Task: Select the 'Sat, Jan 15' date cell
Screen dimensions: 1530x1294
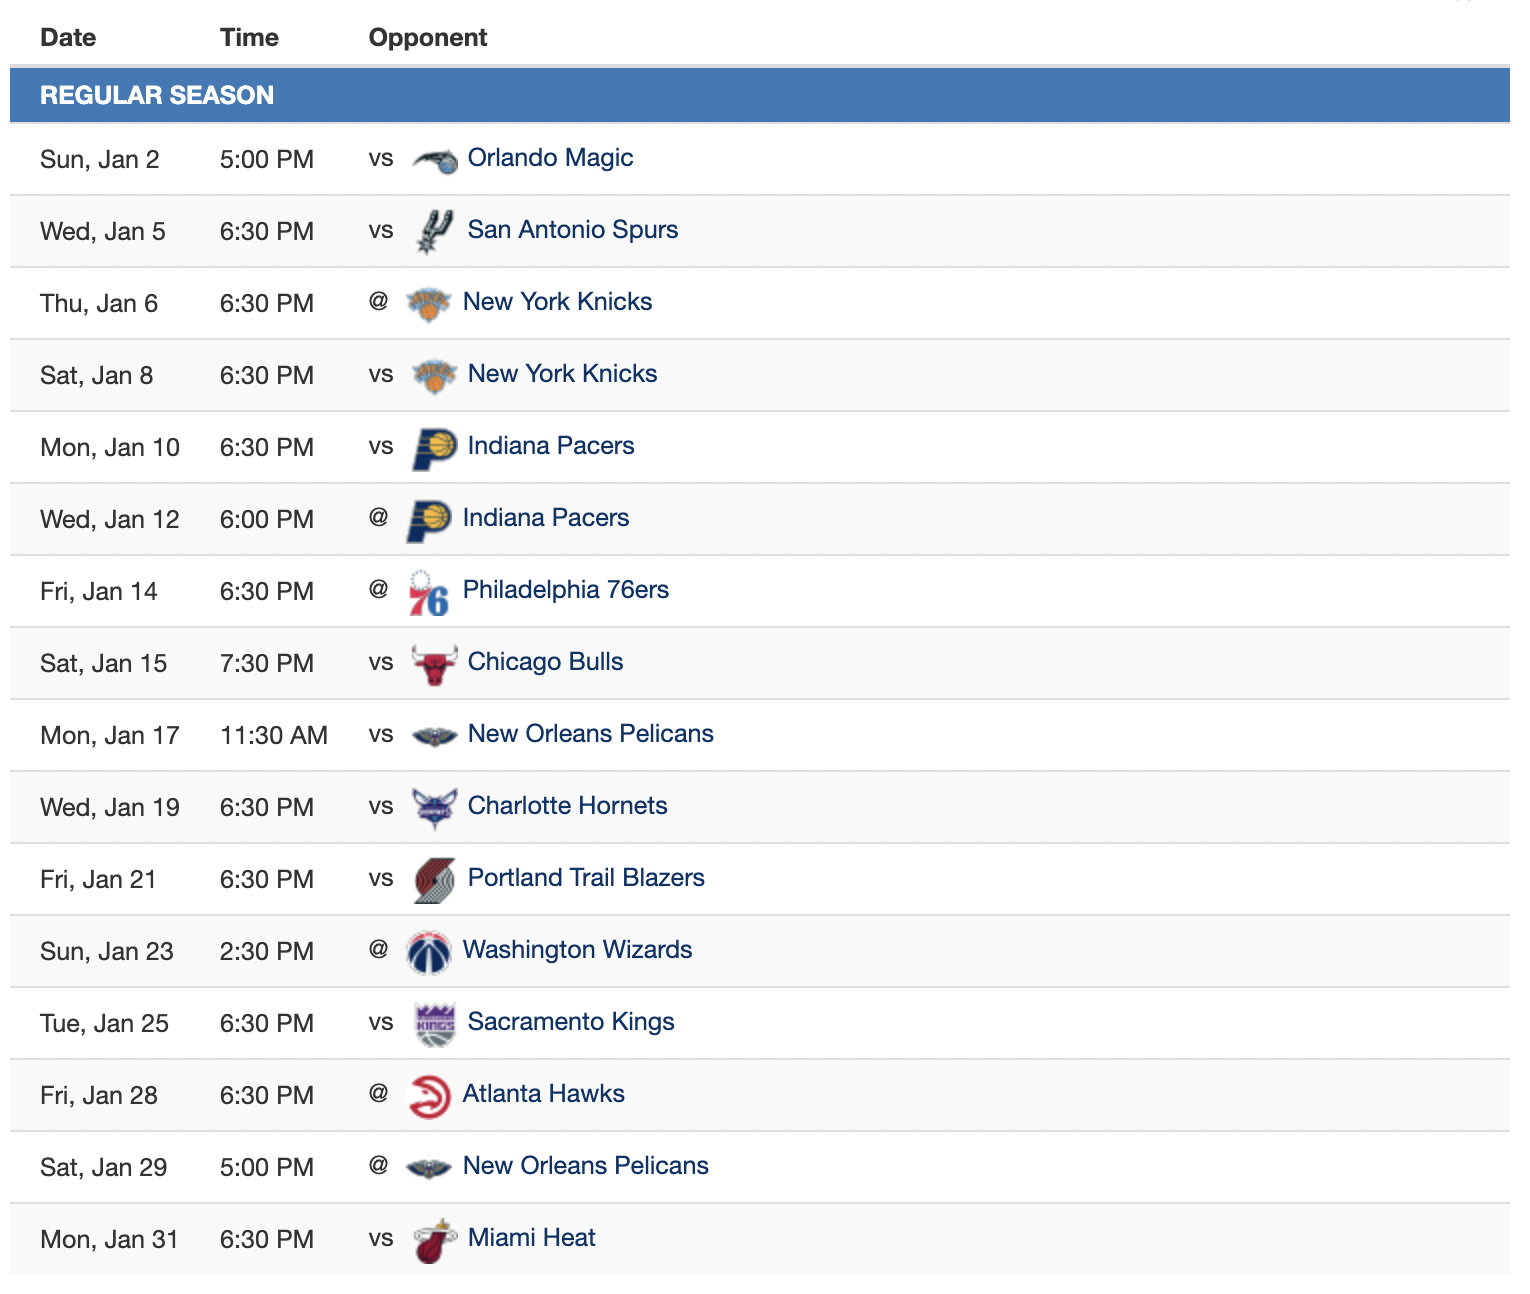Action: [x=103, y=664]
